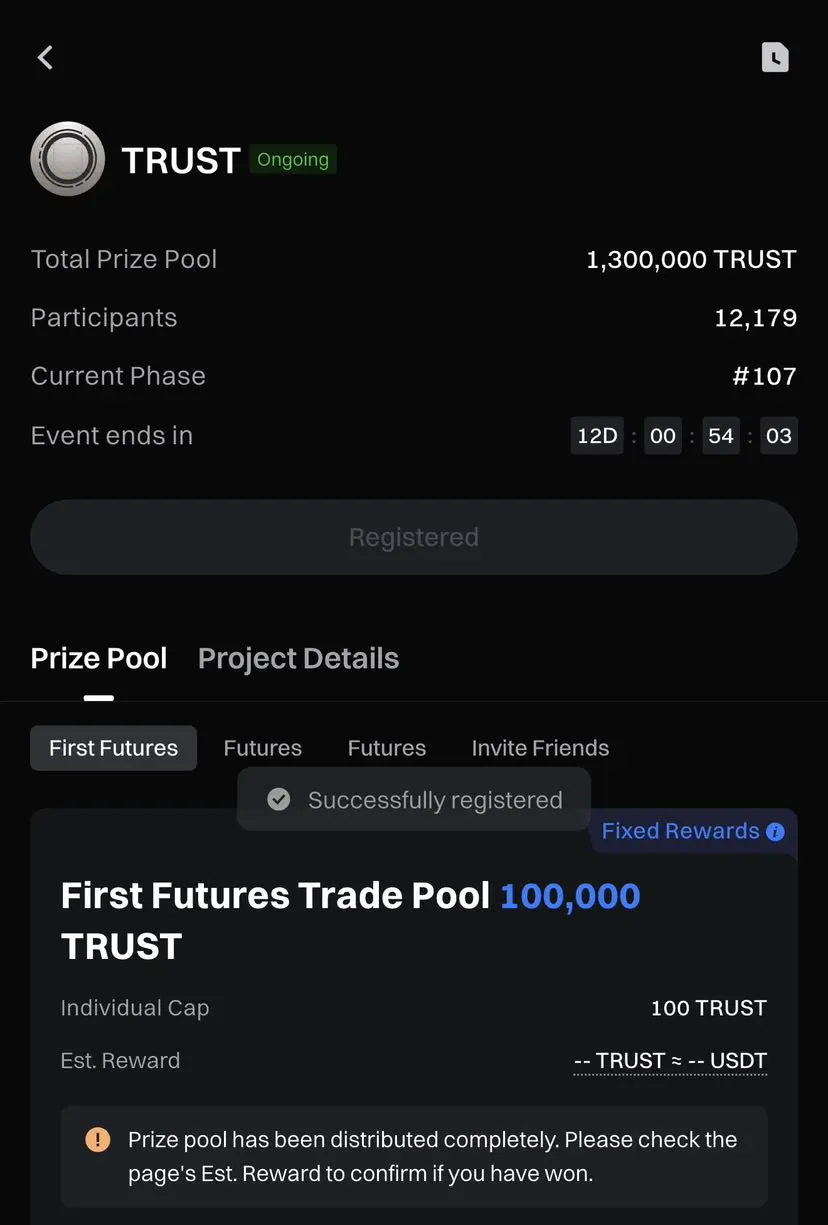Image resolution: width=828 pixels, height=1225 pixels.
Task: Click the Fixed Rewards info icon
Action: click(x=775, y=832)
